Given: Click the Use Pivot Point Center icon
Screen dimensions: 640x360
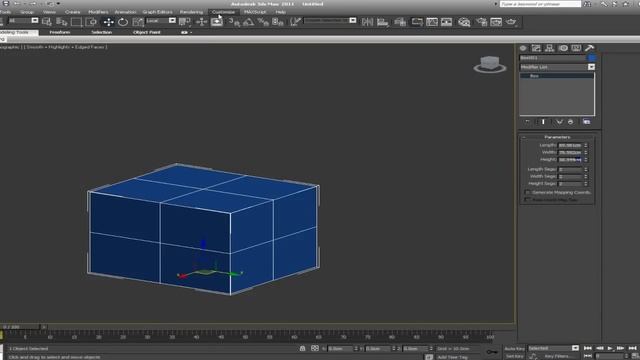Looking at the screenshot, I should (184, 22).
